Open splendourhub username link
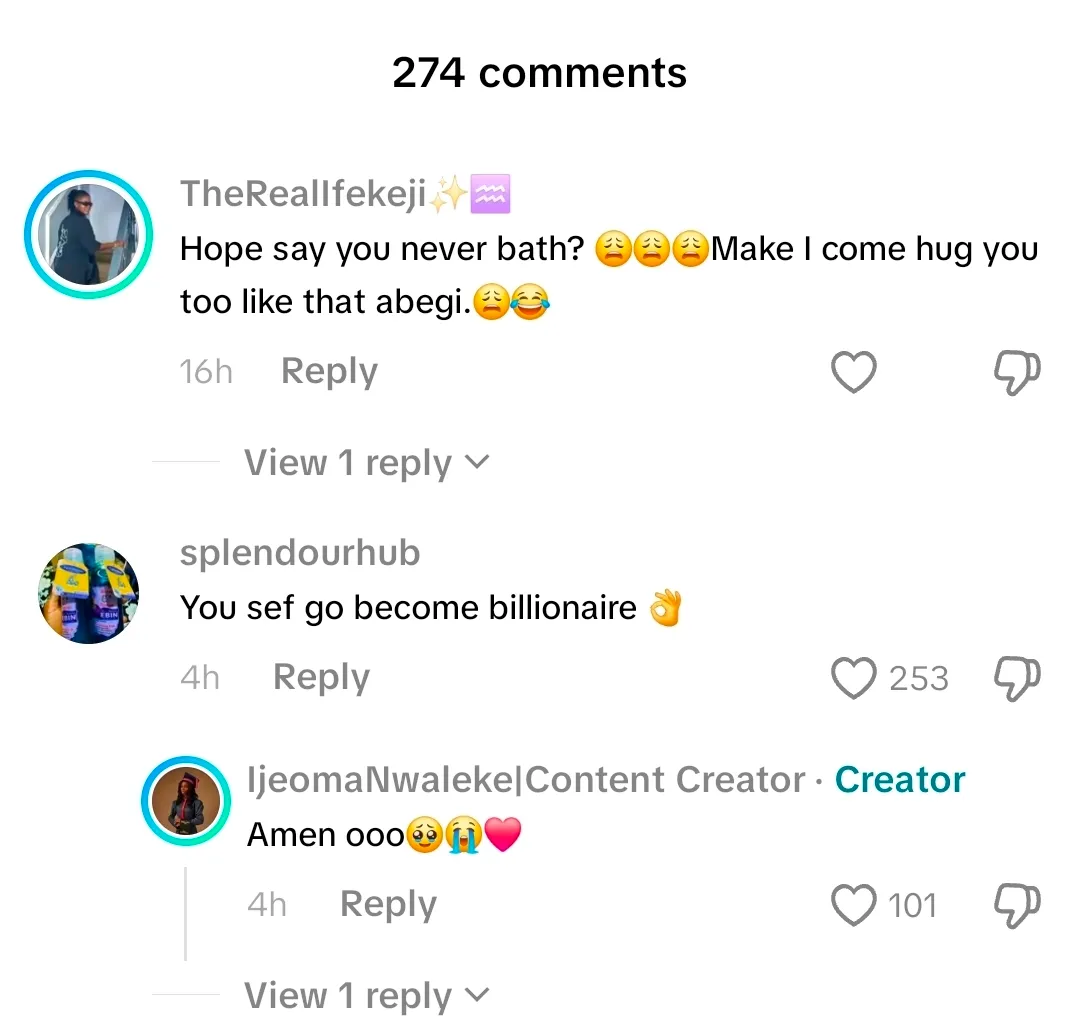This screenshot has height=1033, width=1074. click(300, 553)
